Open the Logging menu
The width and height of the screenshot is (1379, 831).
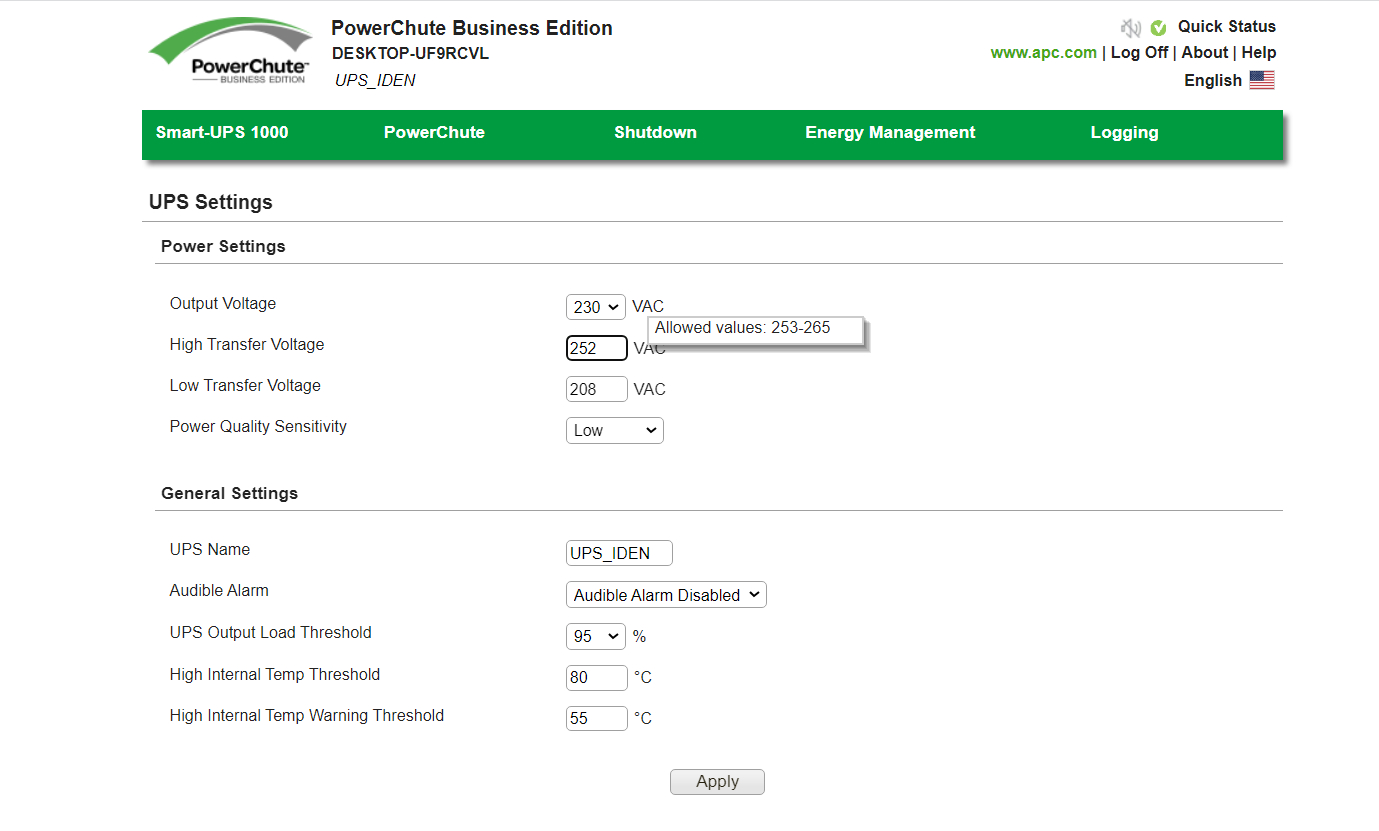(1124, 132)
